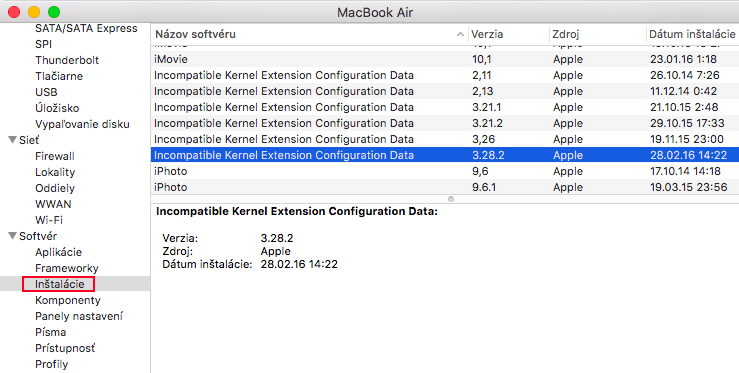Viewport: 739px width, 373px height.
Task: Select Kernel Extension row version 3.21.2
Action: click(445, 123)
